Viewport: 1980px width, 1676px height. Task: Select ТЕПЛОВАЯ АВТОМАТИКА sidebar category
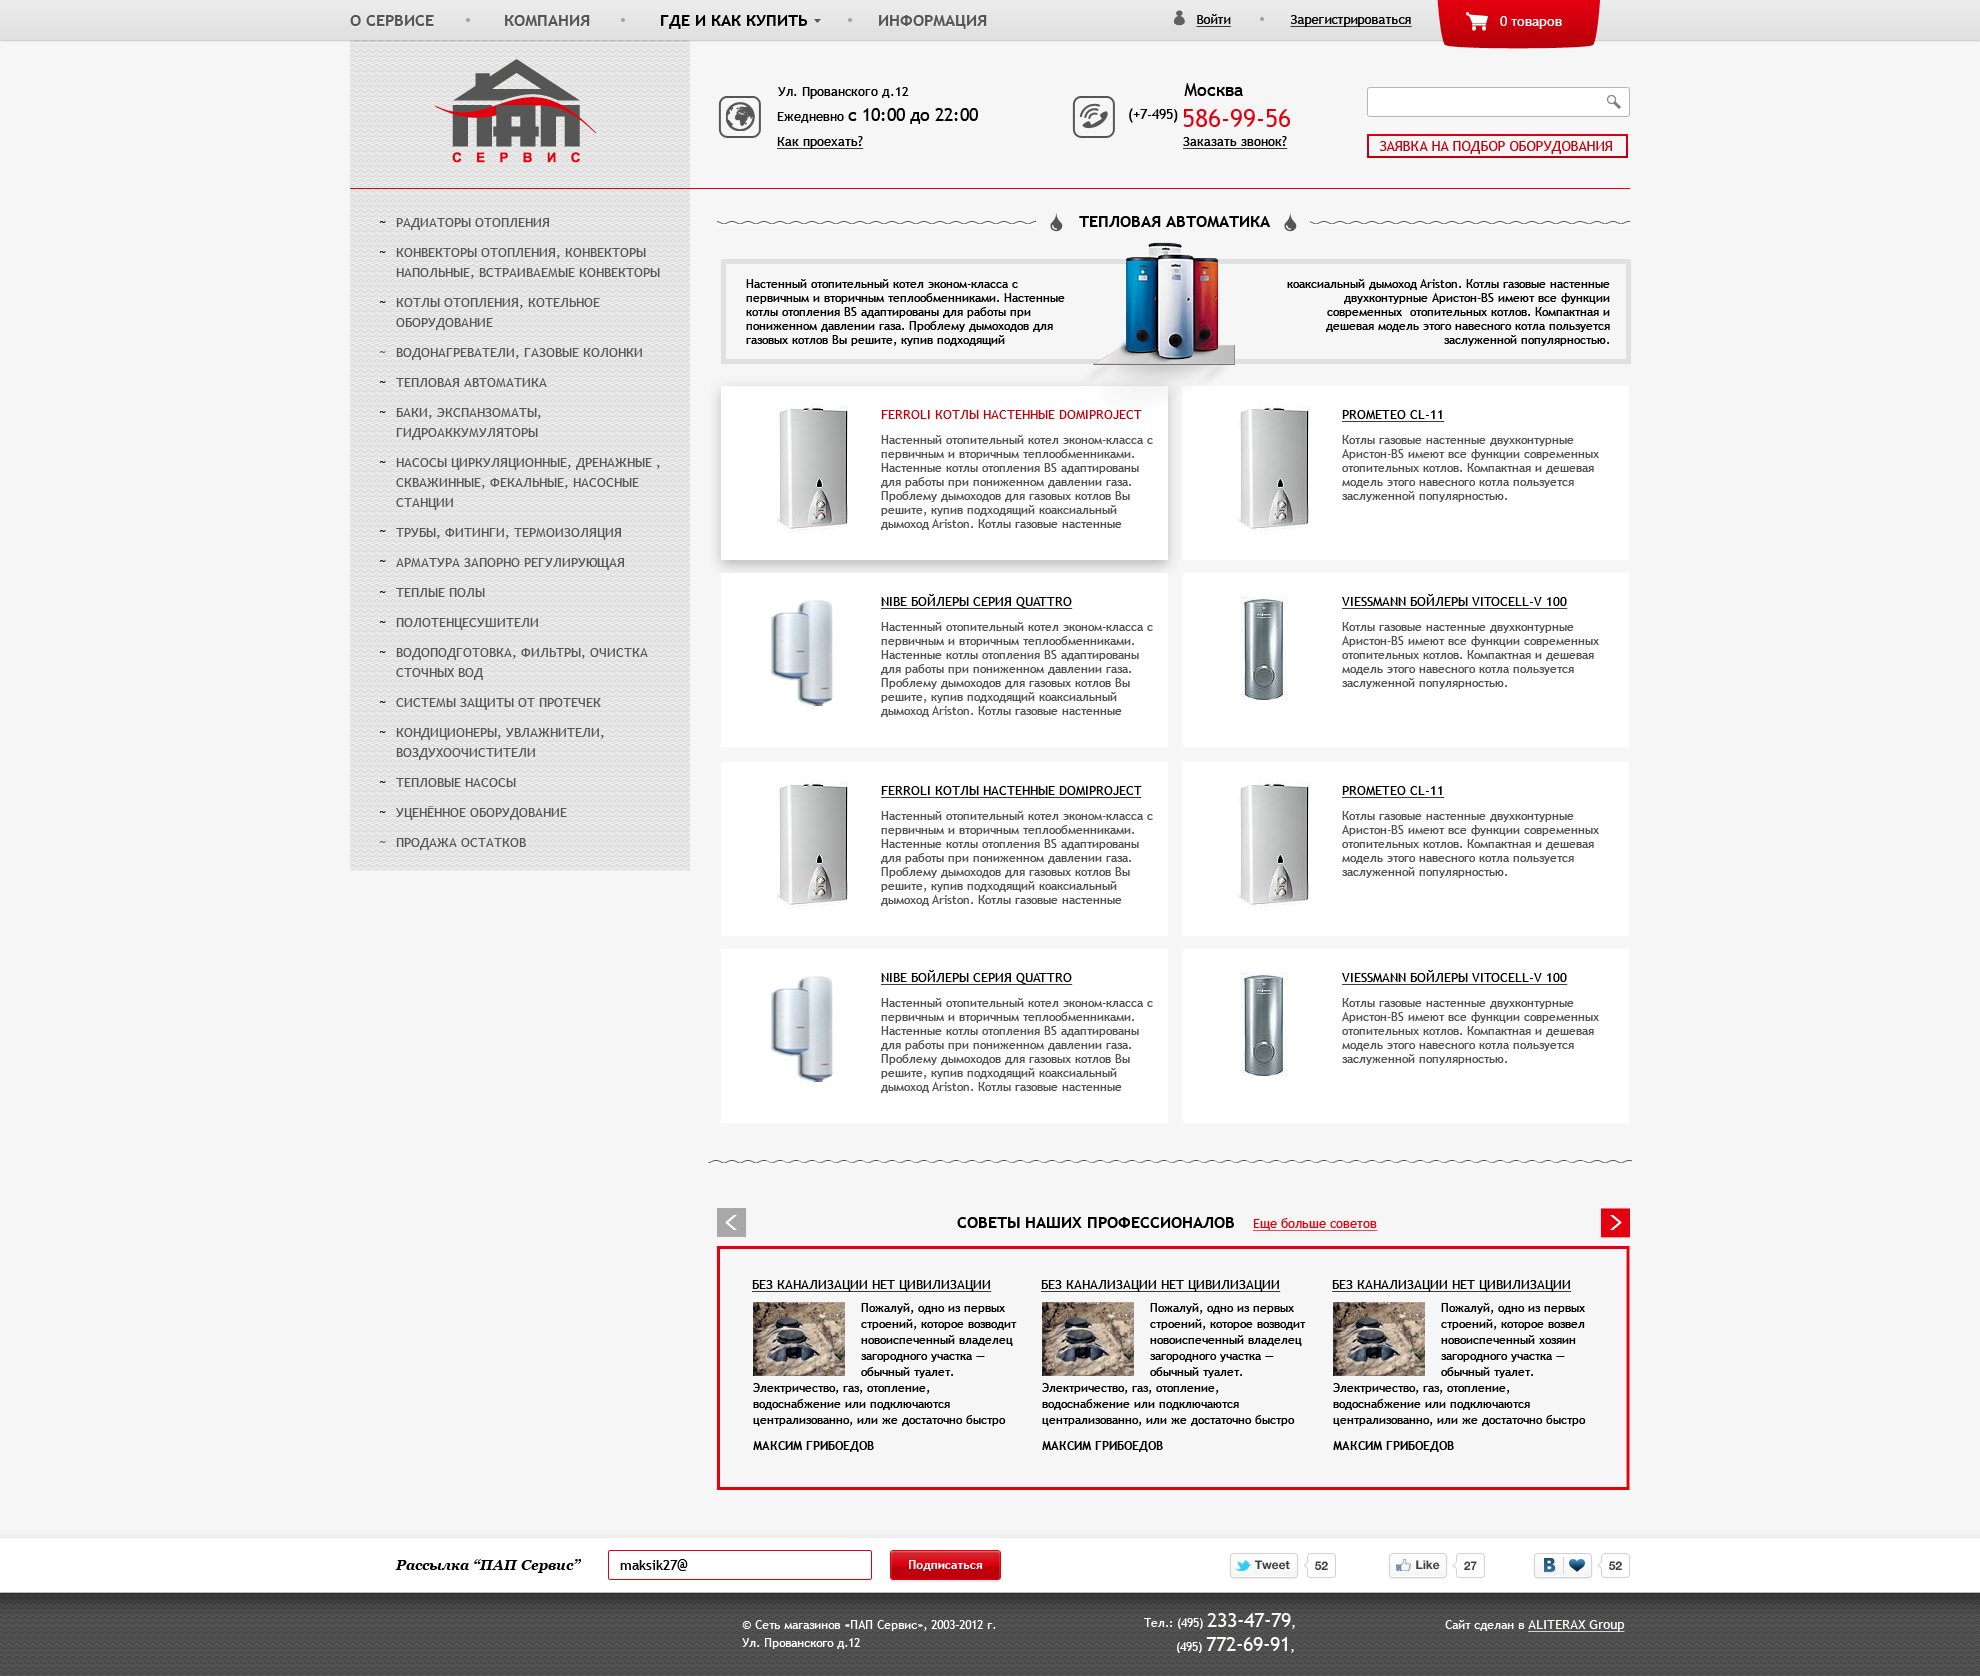click(471, 382)
